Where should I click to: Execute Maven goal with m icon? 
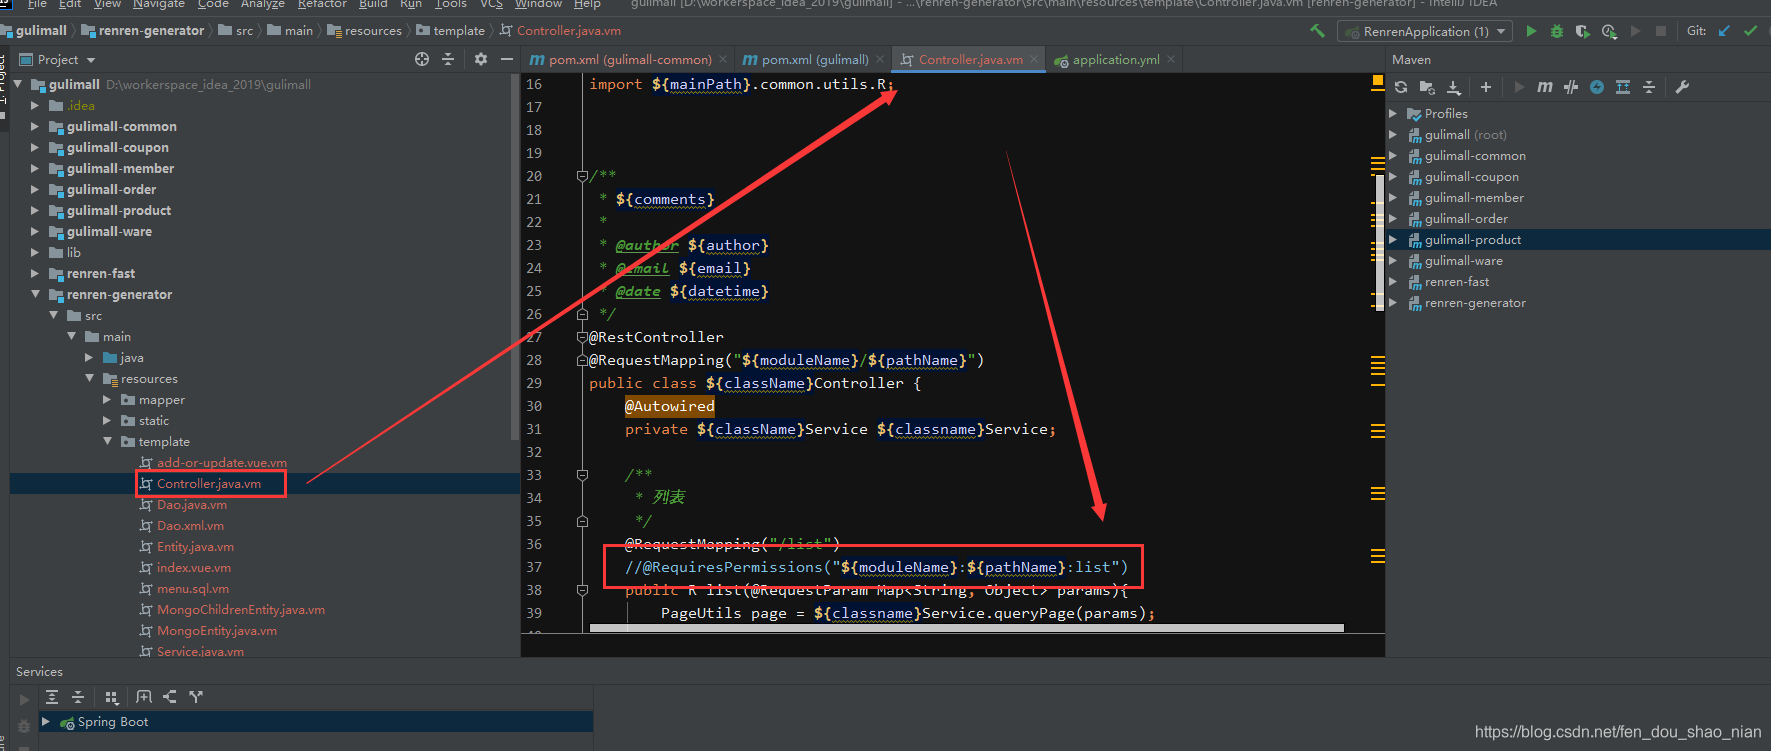click(x=1545, y=87)
